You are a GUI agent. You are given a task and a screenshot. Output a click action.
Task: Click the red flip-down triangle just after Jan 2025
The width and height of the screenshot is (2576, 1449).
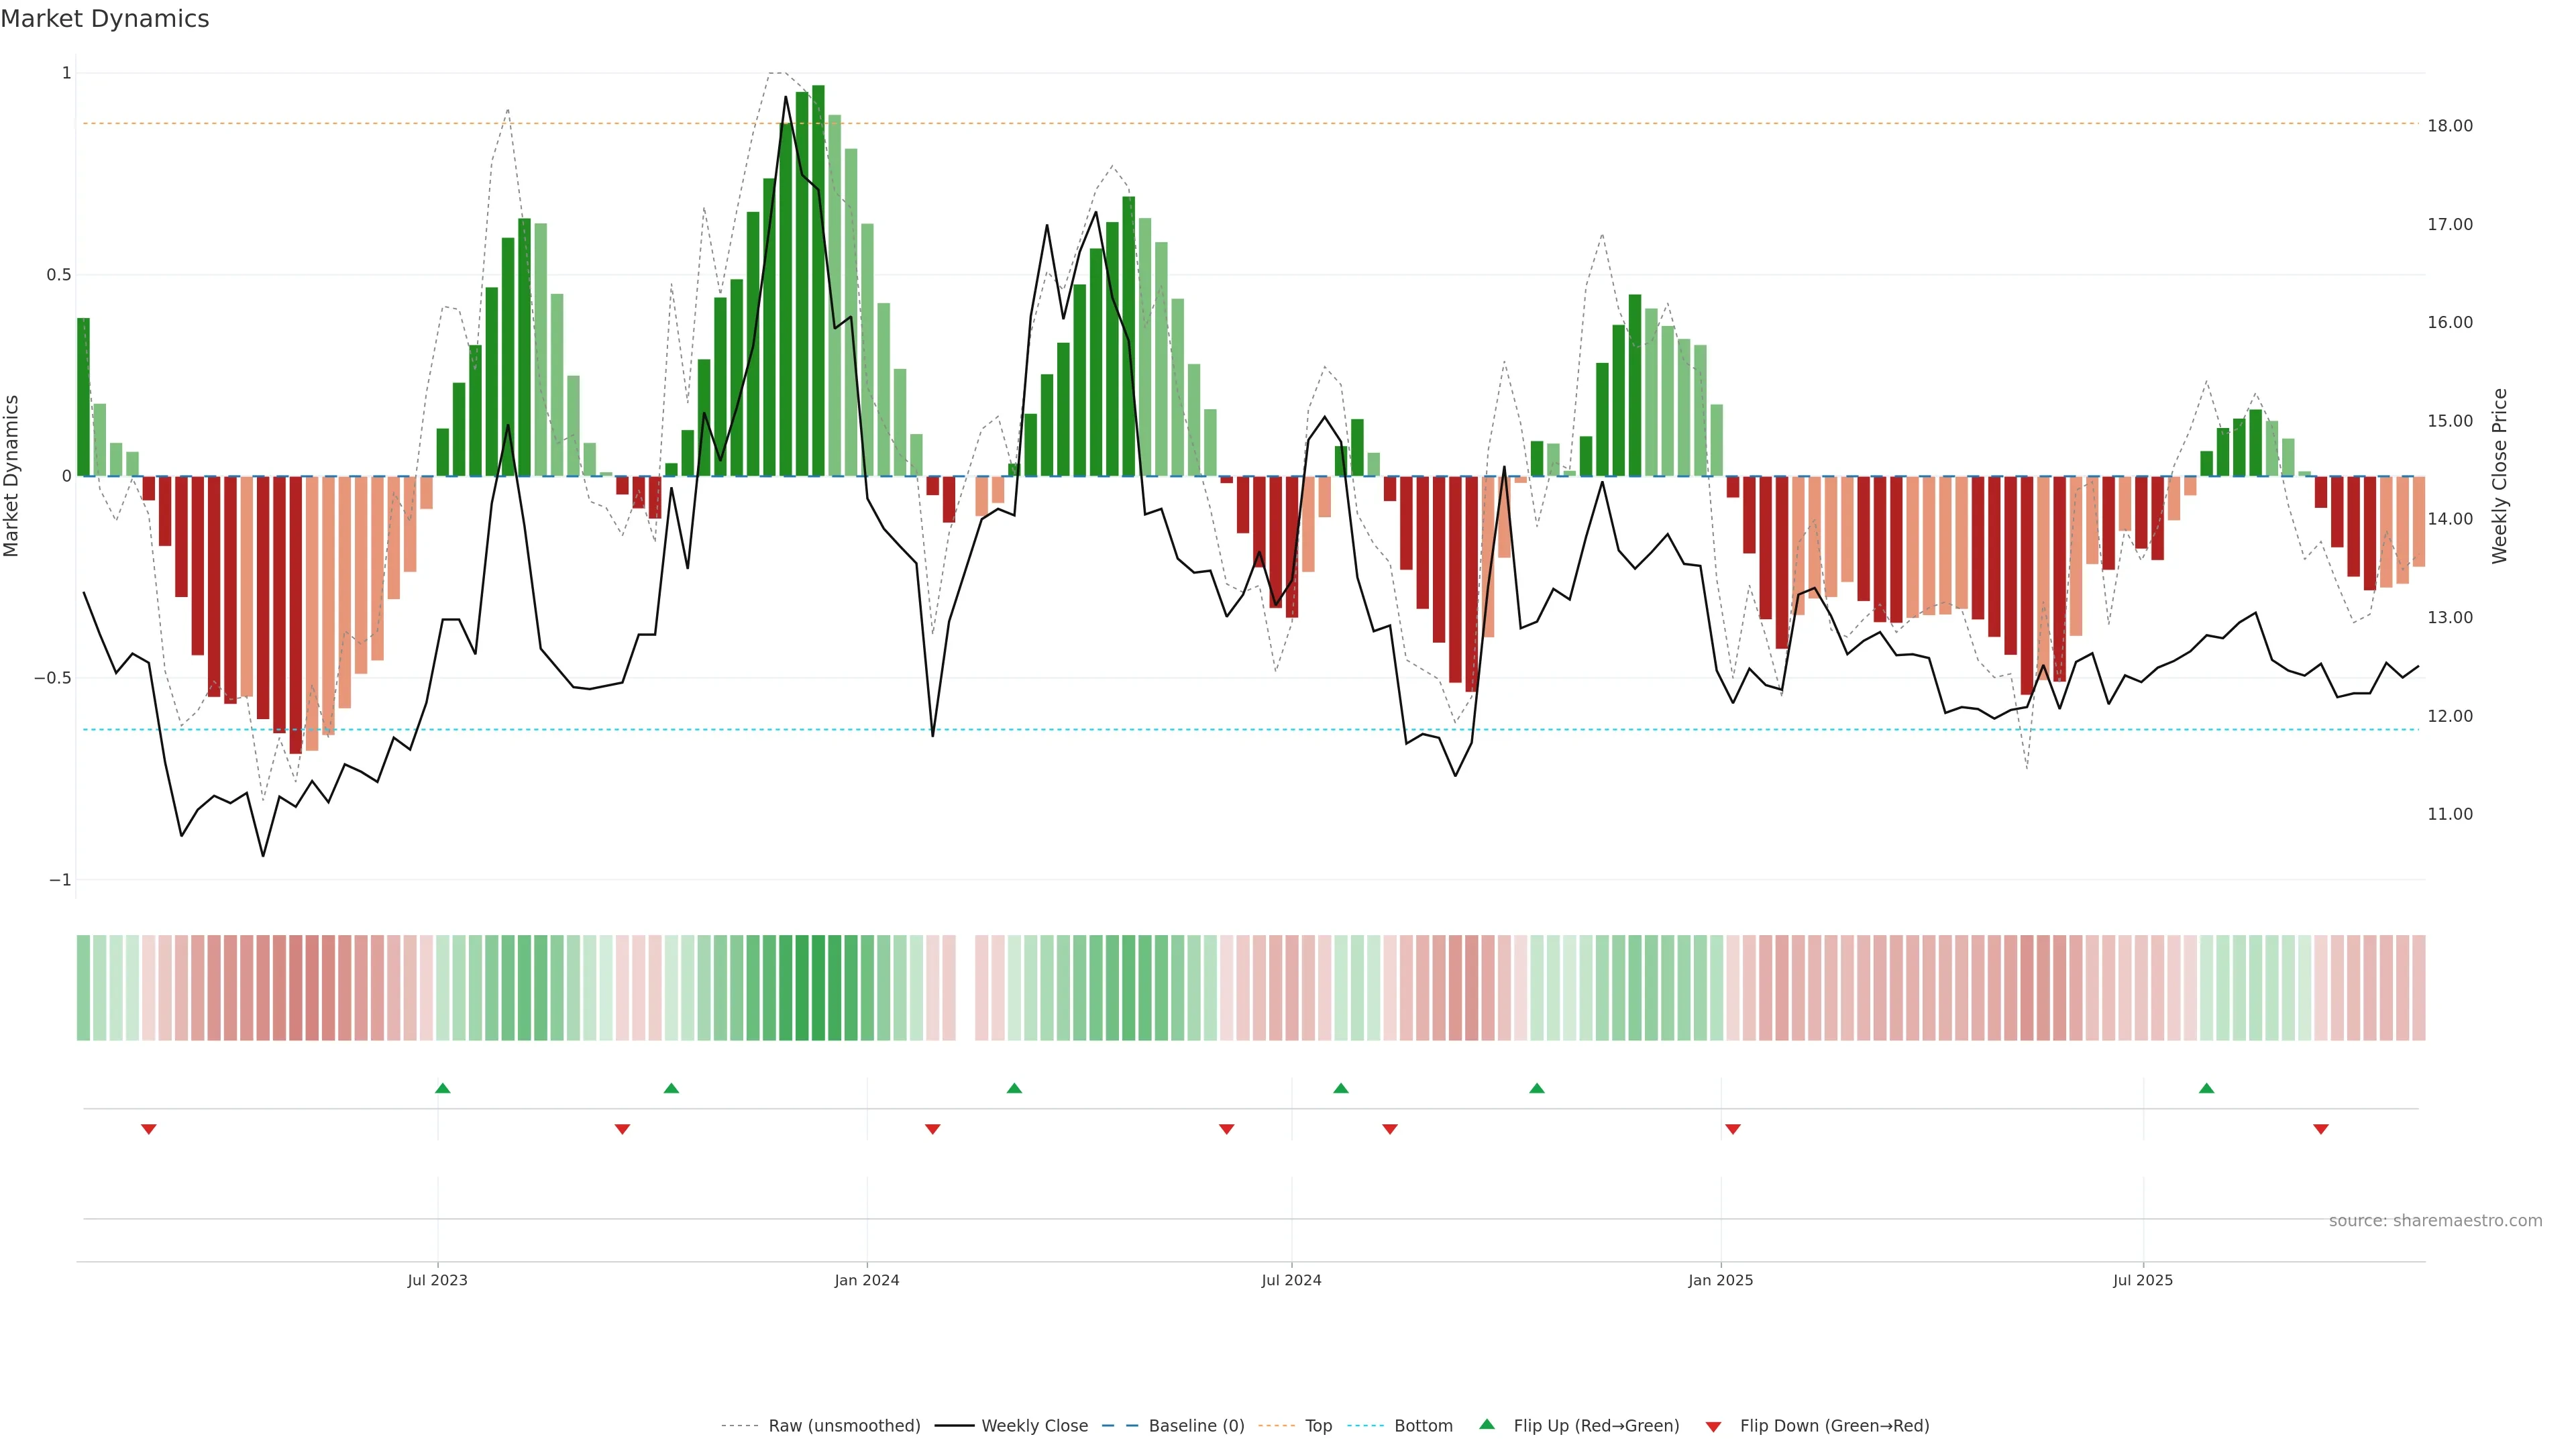(x=1733, y=1129)
